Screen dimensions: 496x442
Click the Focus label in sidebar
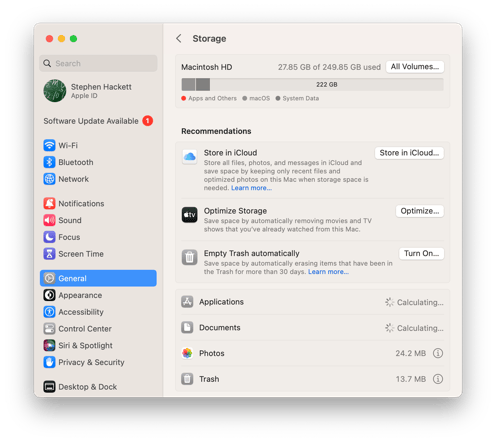tap(69, 237)
